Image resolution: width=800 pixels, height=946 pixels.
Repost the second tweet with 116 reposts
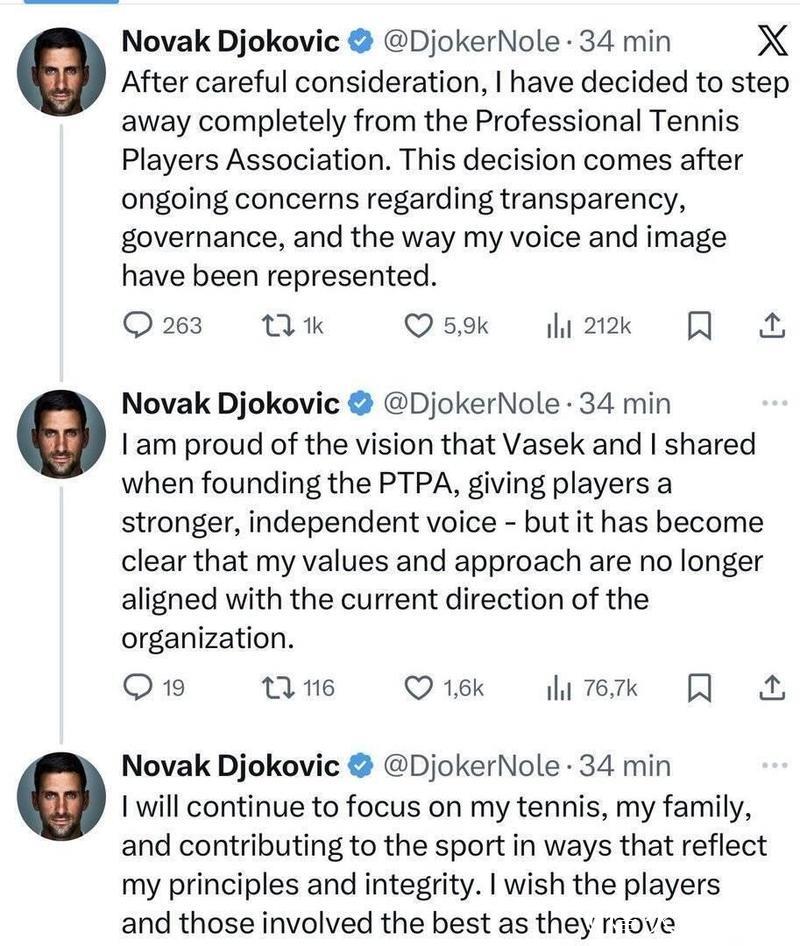(273, 687)
